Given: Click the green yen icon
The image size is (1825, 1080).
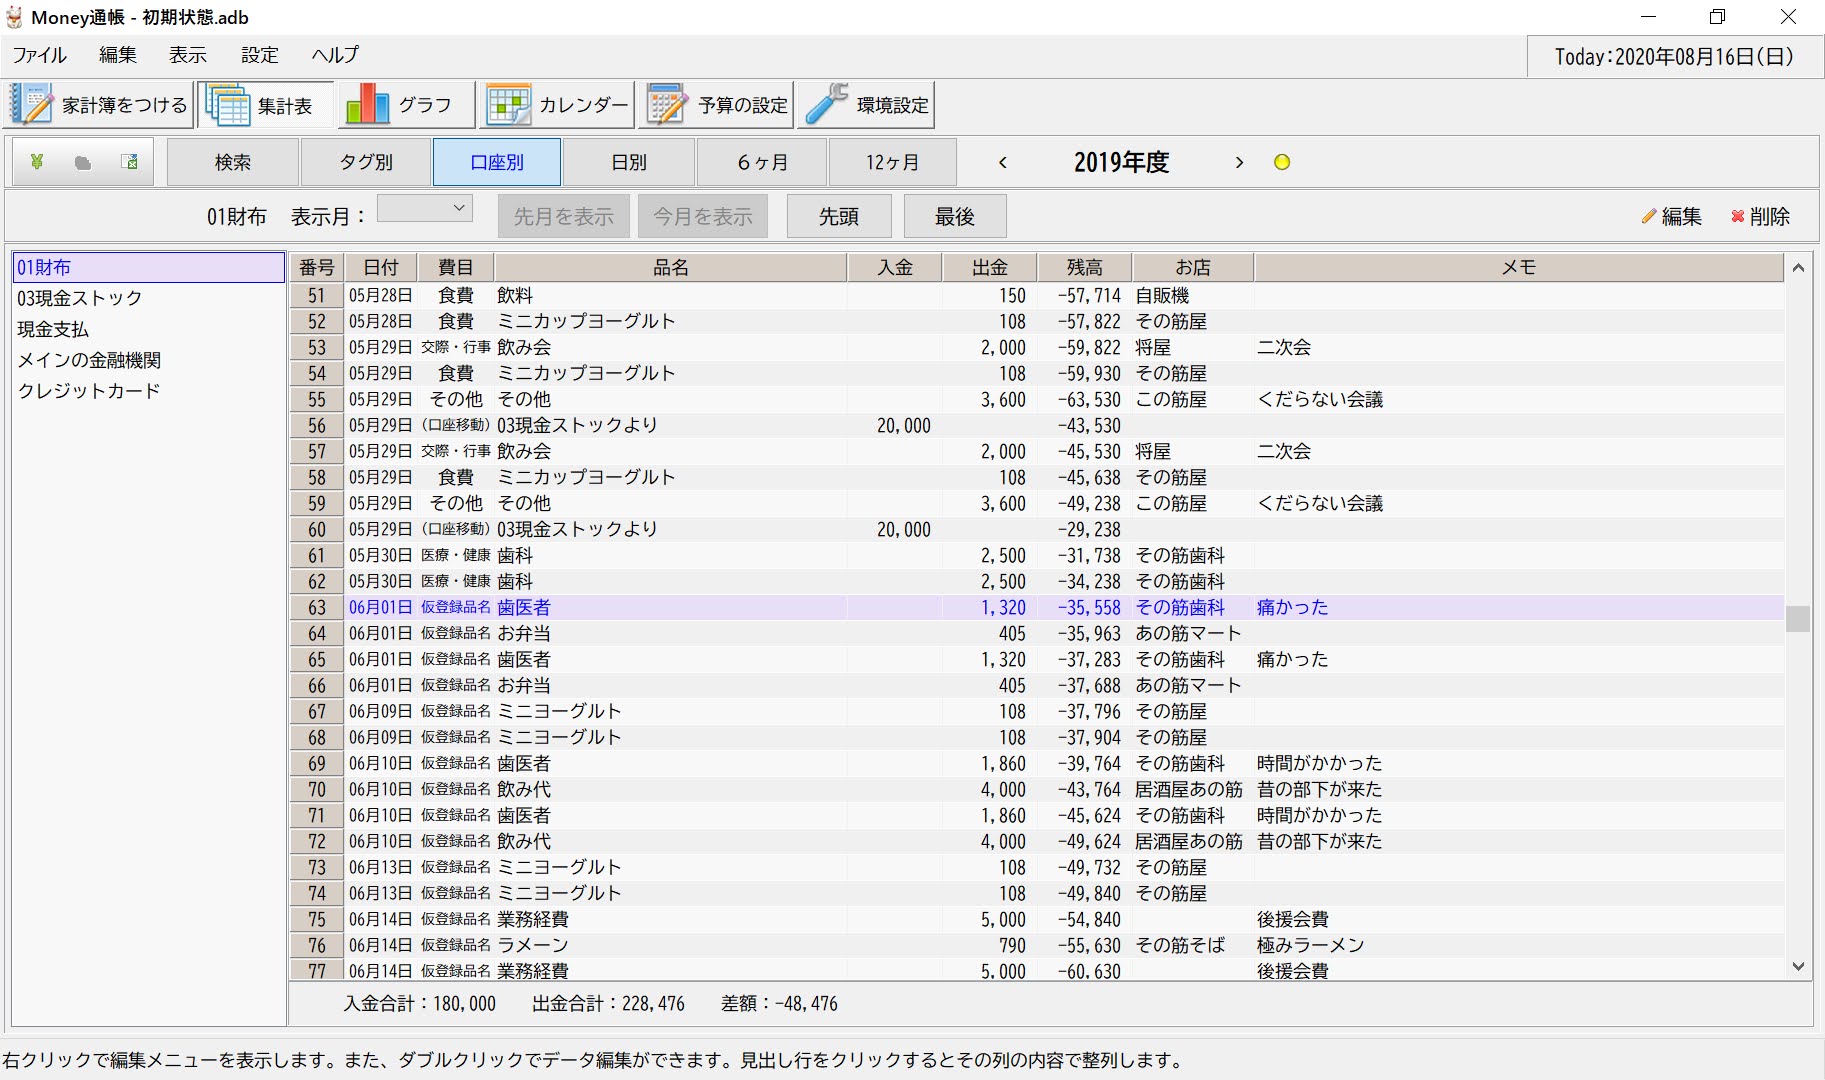Looking at the screenshot, I should (37, 162).
